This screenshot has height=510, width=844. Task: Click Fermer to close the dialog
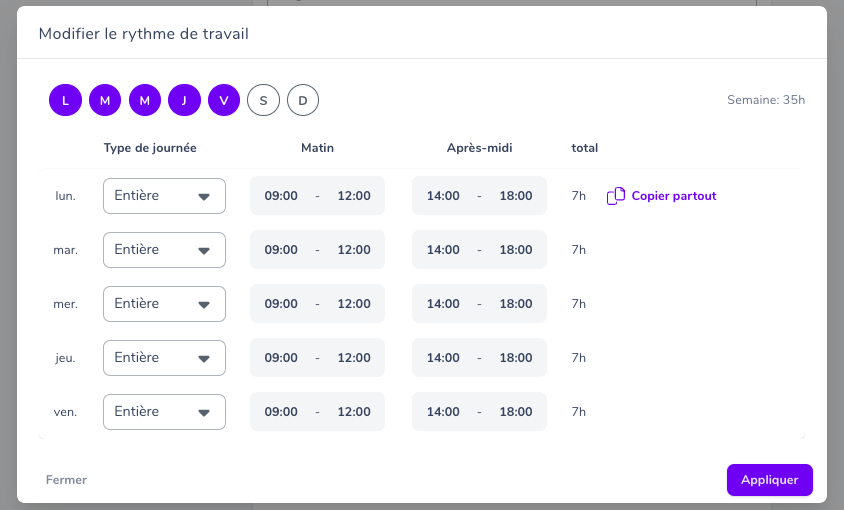[66, 480]
